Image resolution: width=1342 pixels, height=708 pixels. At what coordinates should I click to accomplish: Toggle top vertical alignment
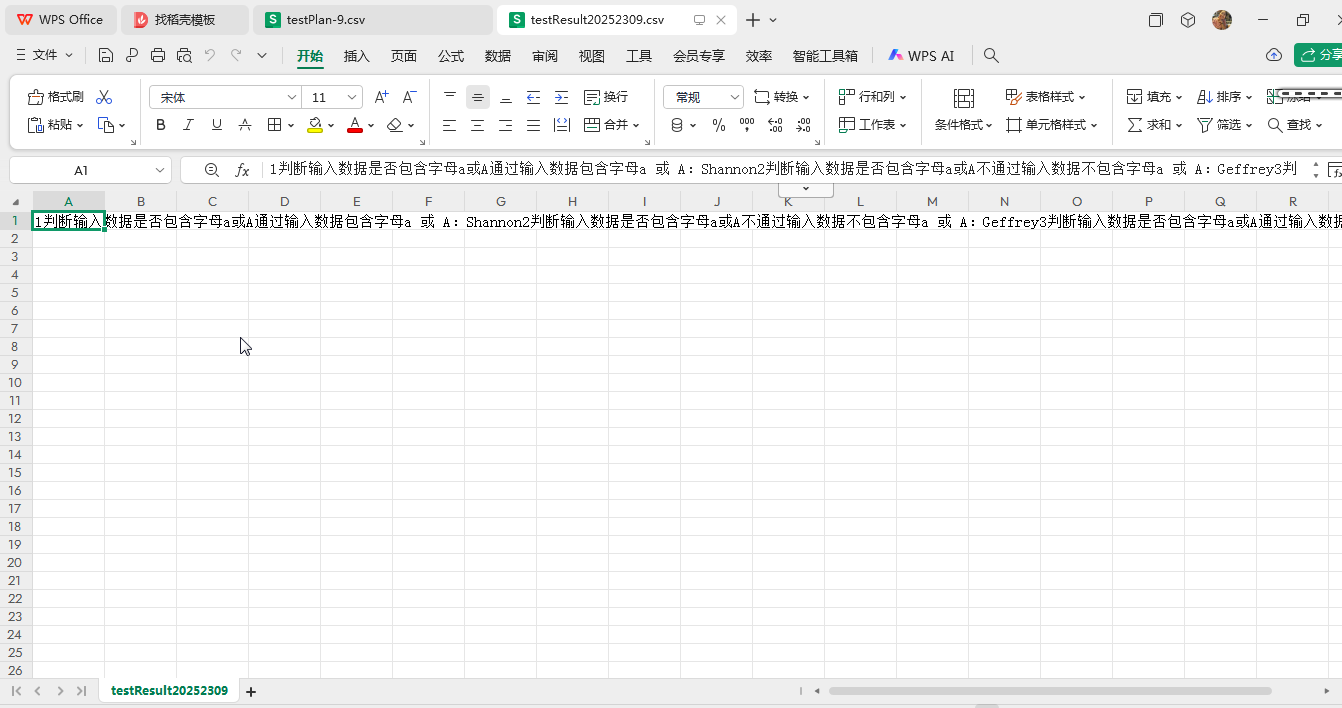pyautogui.click(x=450, y=97)
